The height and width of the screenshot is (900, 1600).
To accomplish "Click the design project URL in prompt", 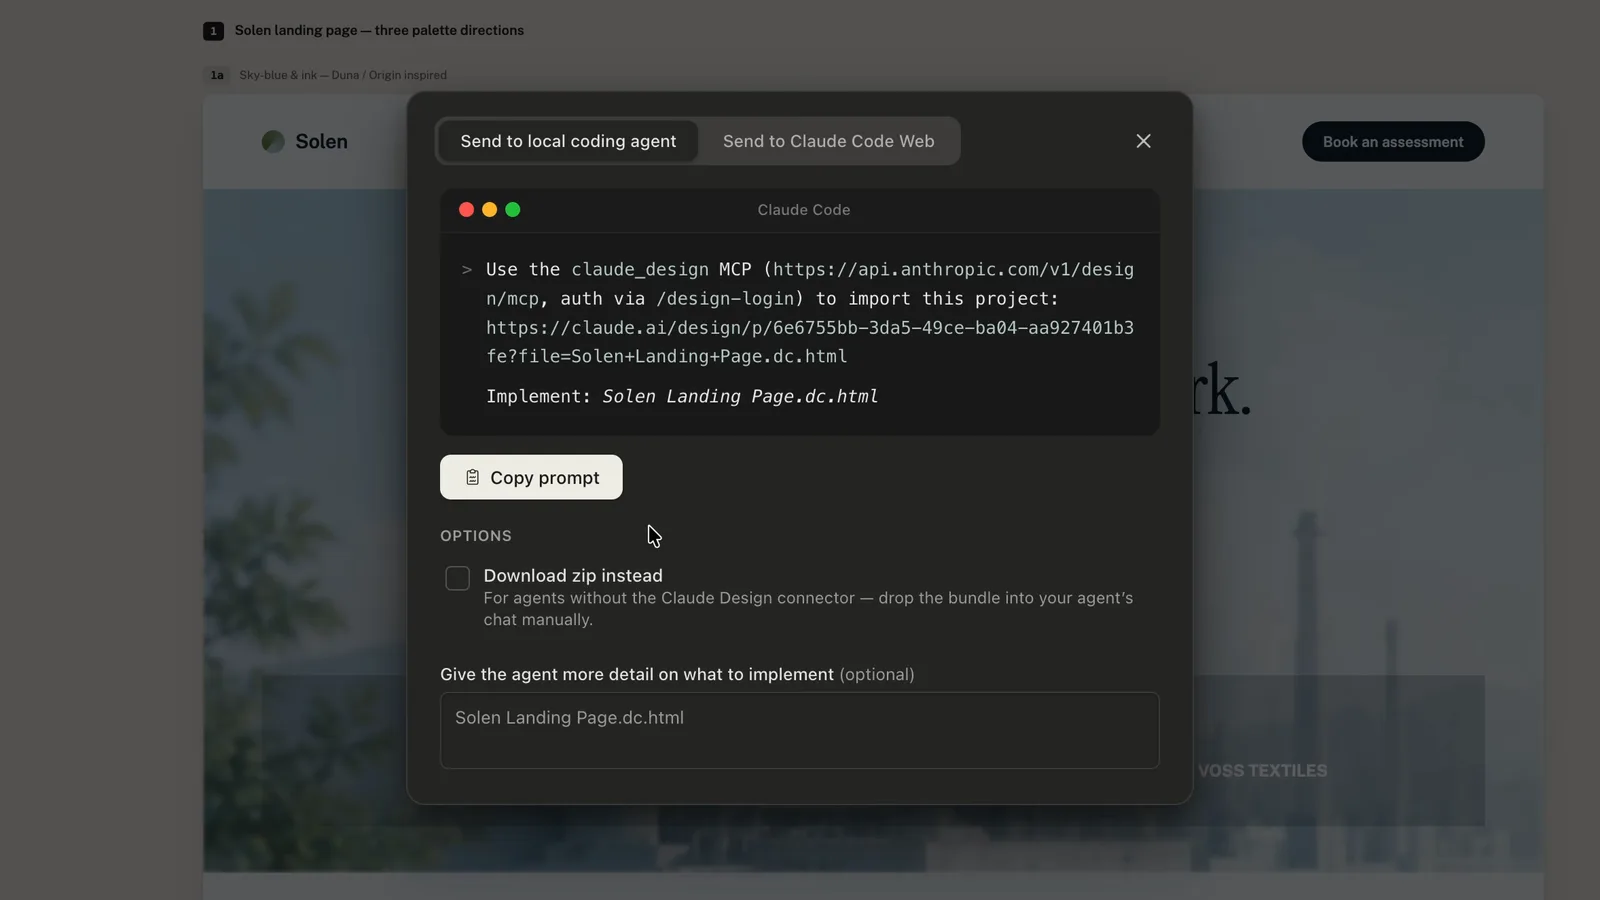I will tap(810, 342).
